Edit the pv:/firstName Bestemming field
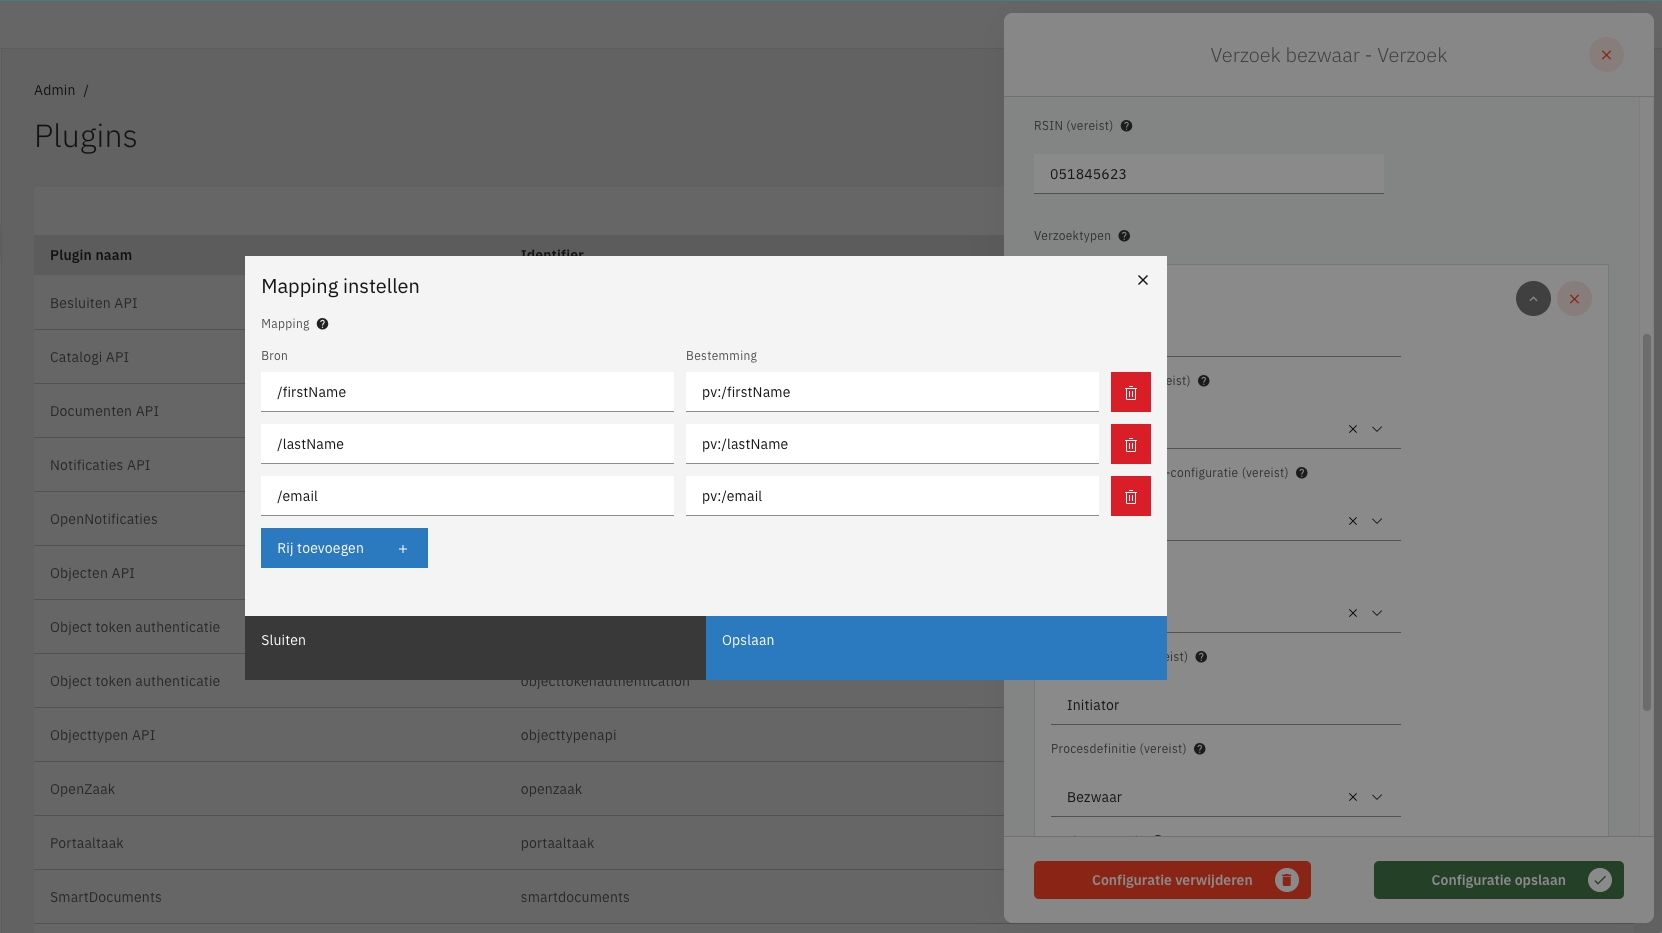1662x933 pixels. pos(891,392)
